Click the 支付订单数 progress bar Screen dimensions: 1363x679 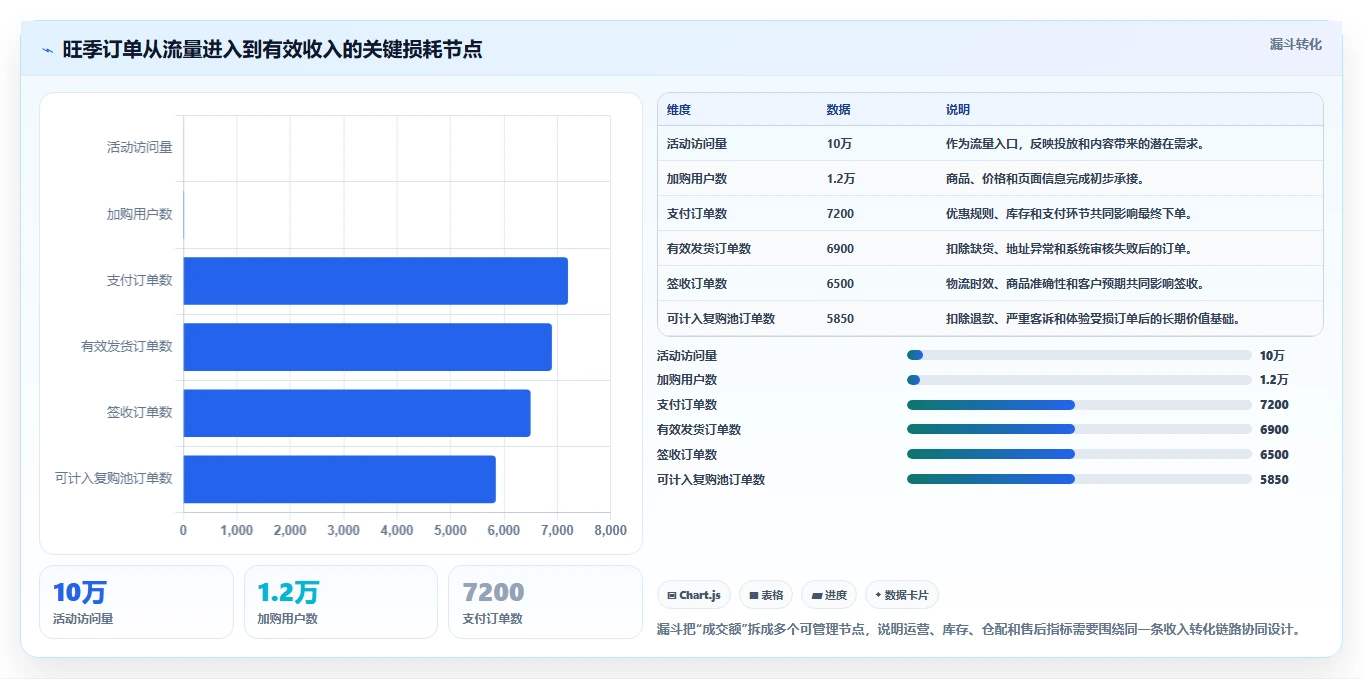1079,405
